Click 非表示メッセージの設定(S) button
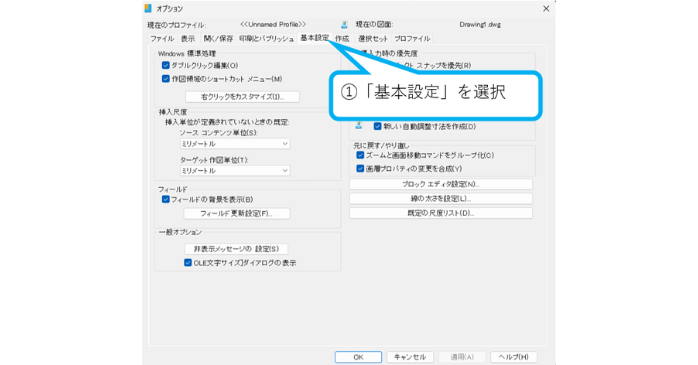The width and height of the screenshot is (698, 365). 236,249
